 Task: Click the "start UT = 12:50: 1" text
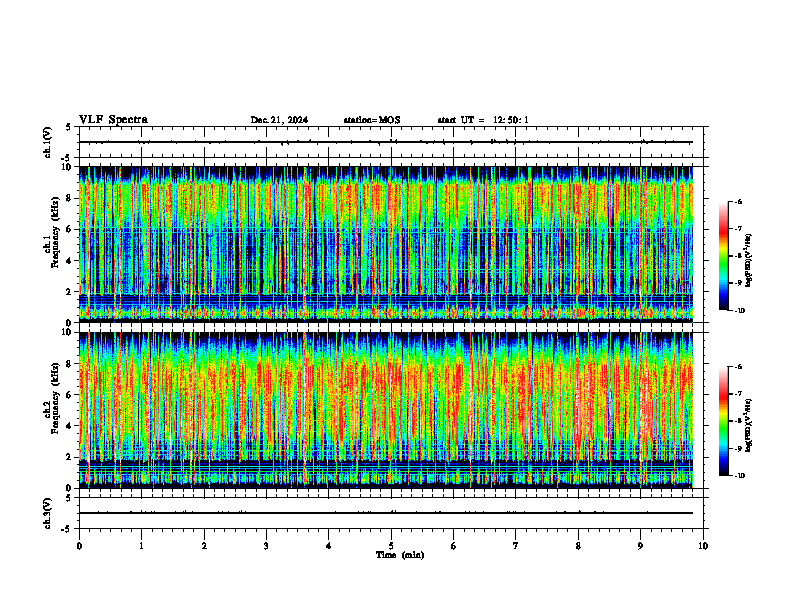[x=483, y=120]
